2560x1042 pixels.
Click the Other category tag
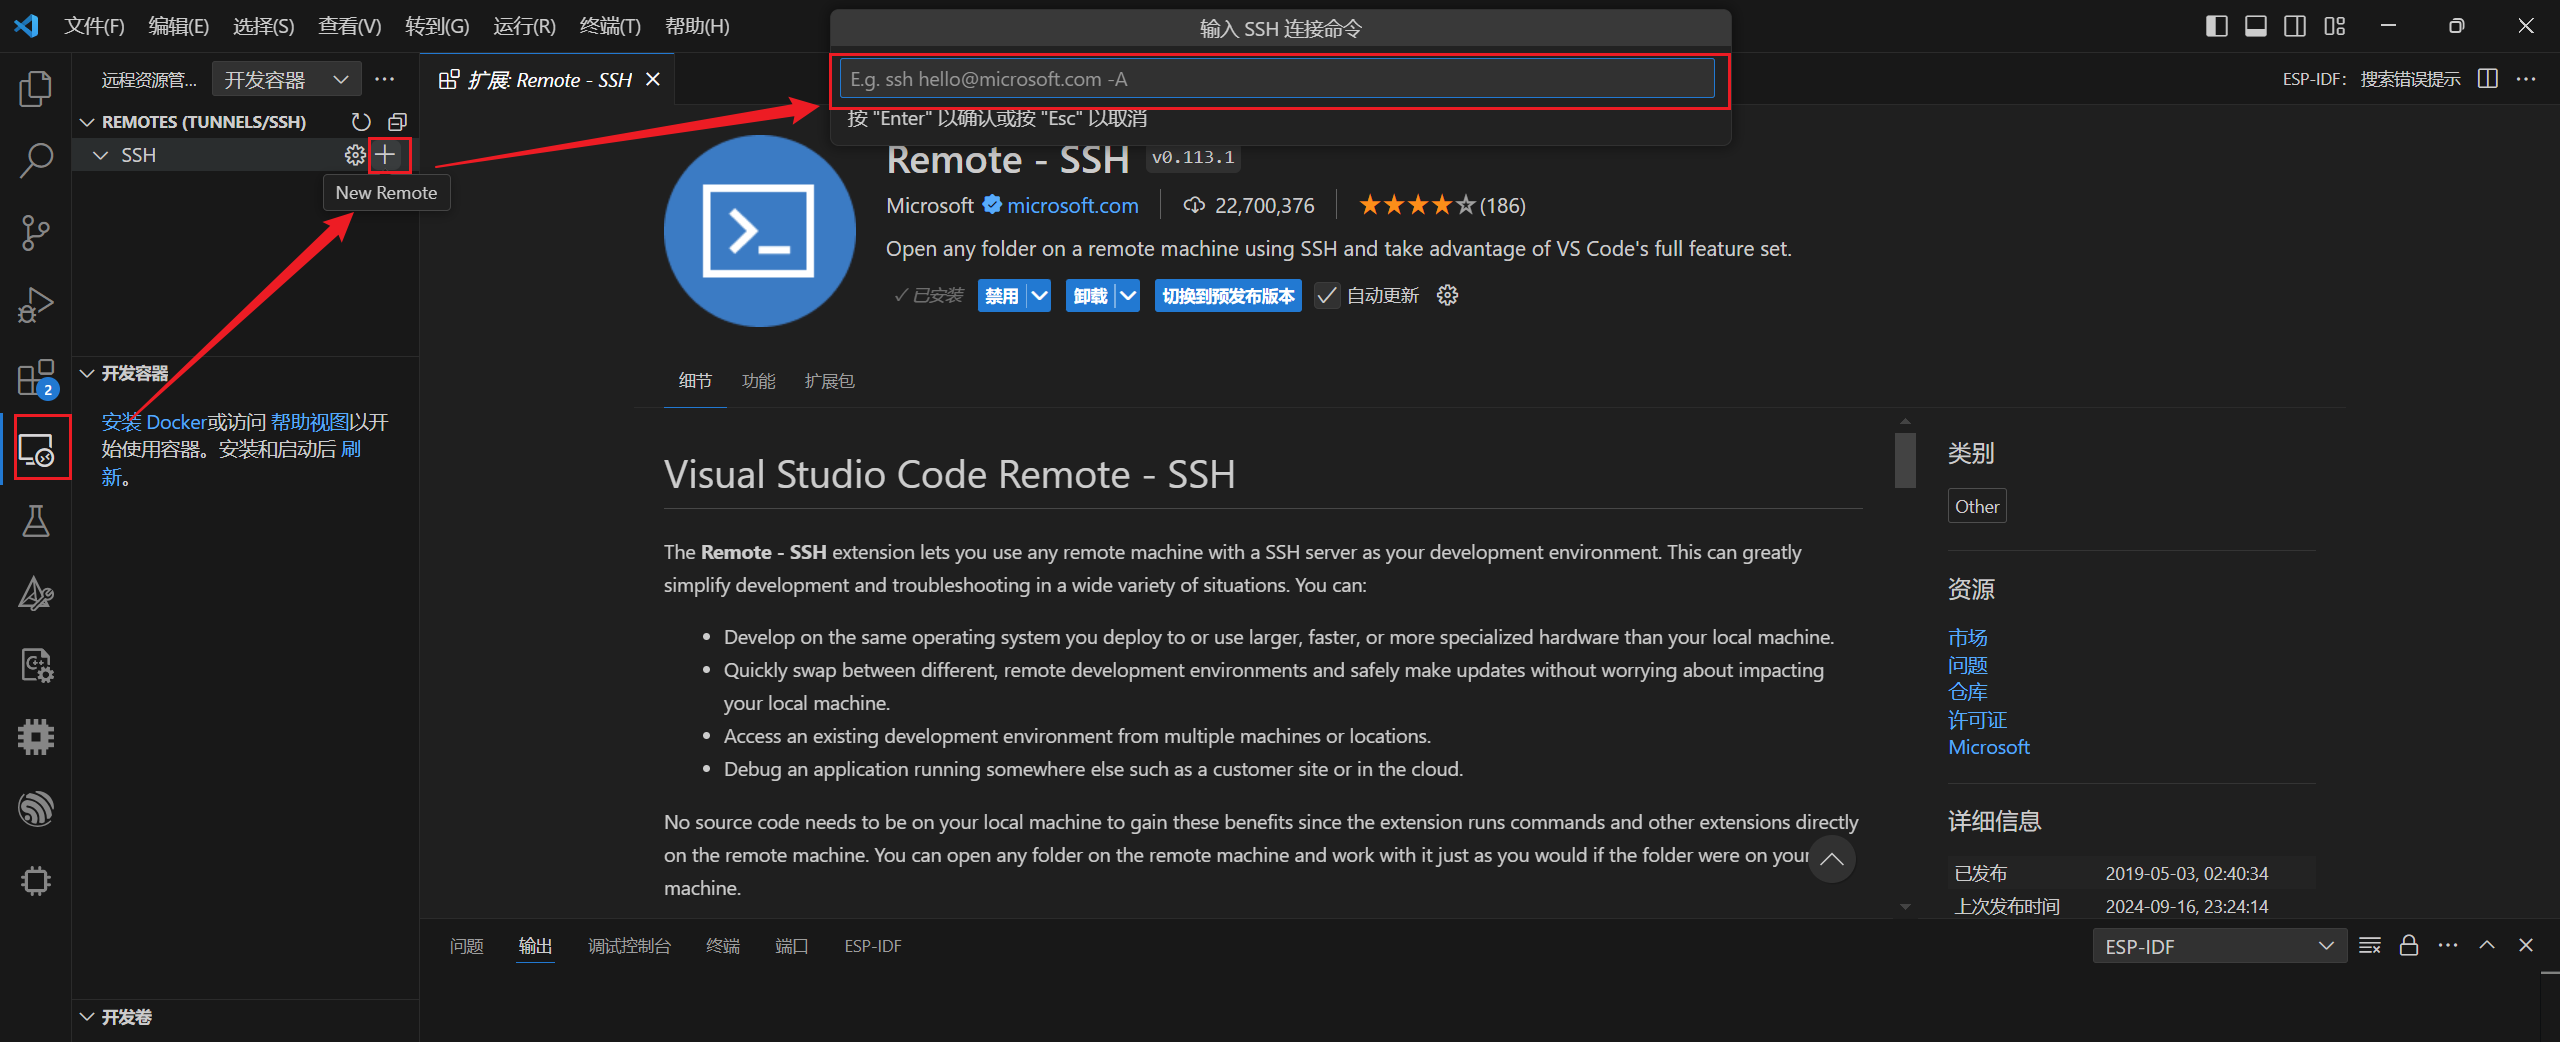[1977, 507]
